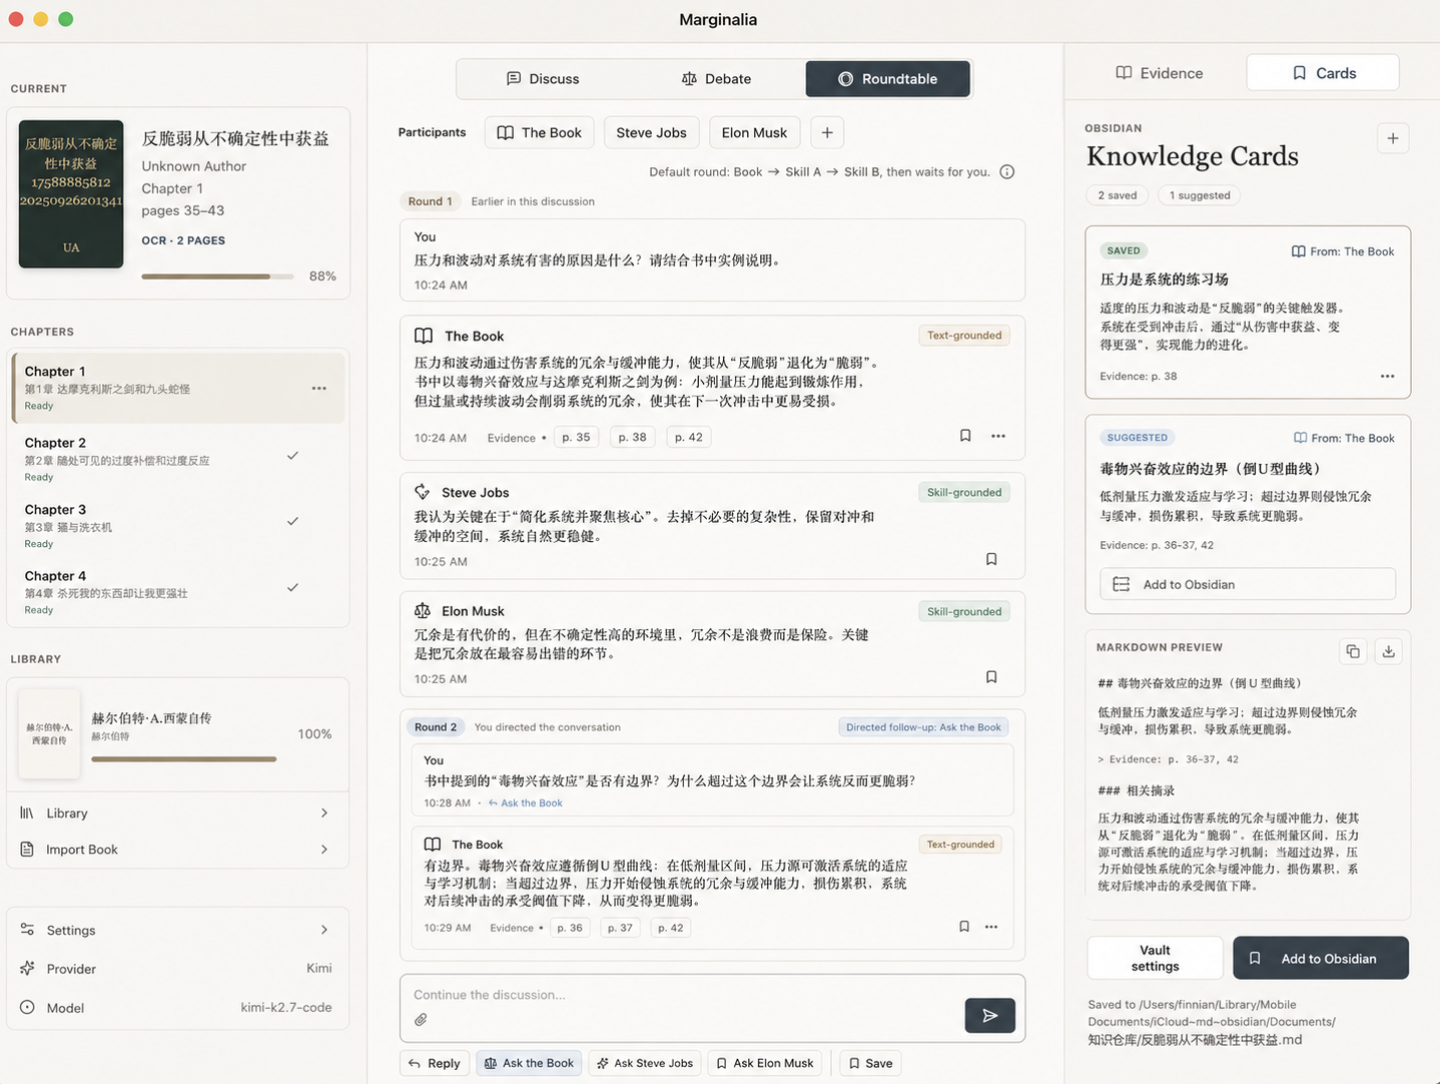Open the Evidence tab
The width and height of the screenshot is (1440, 1084).
coord(1159,73)
